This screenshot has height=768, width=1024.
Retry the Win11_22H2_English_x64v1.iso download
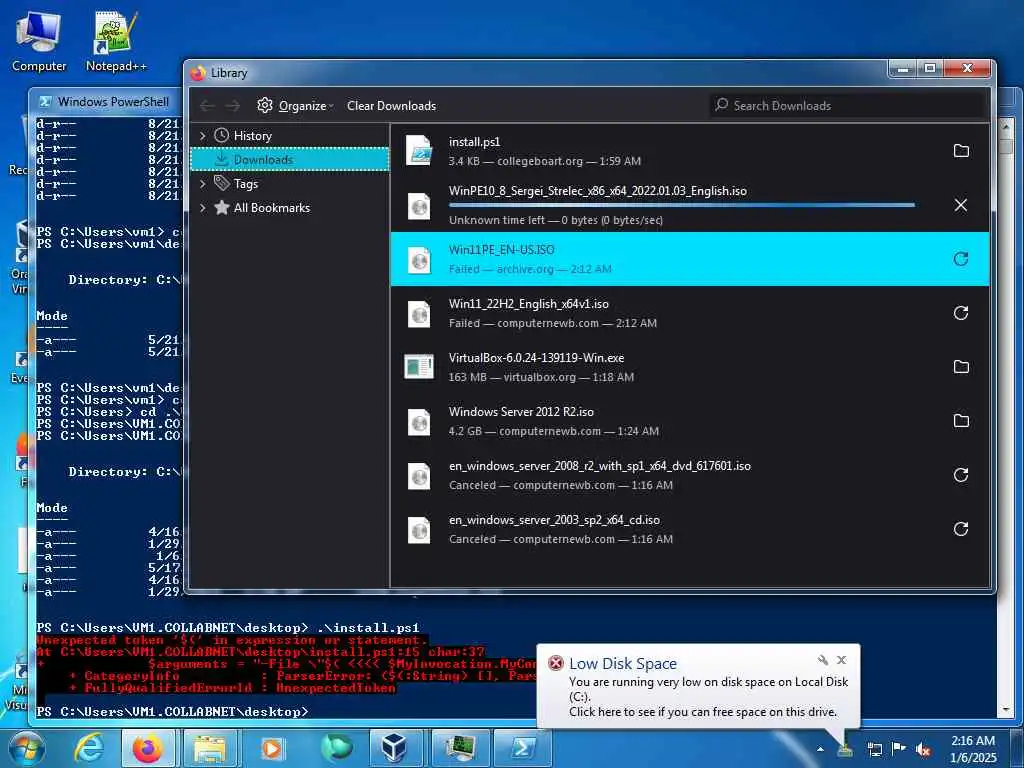click(961, 313)
